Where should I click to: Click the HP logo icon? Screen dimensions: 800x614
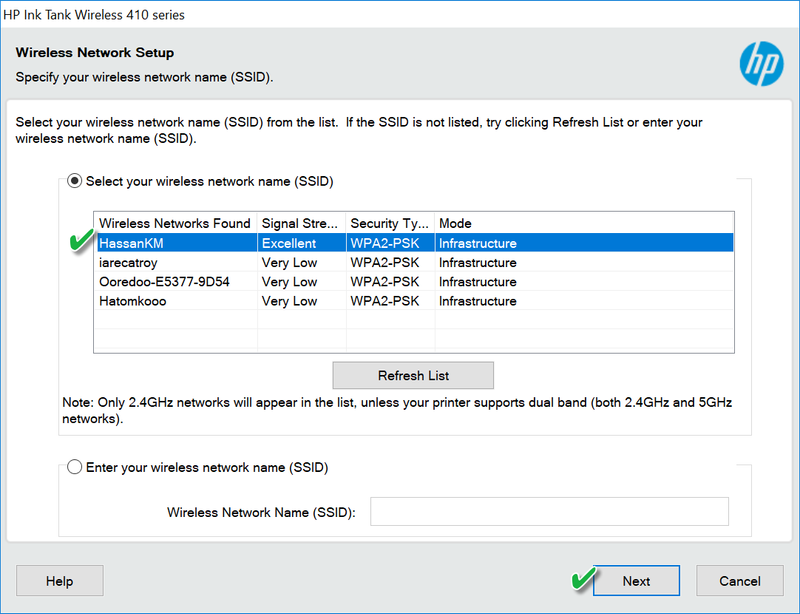(x=761, y=63)
